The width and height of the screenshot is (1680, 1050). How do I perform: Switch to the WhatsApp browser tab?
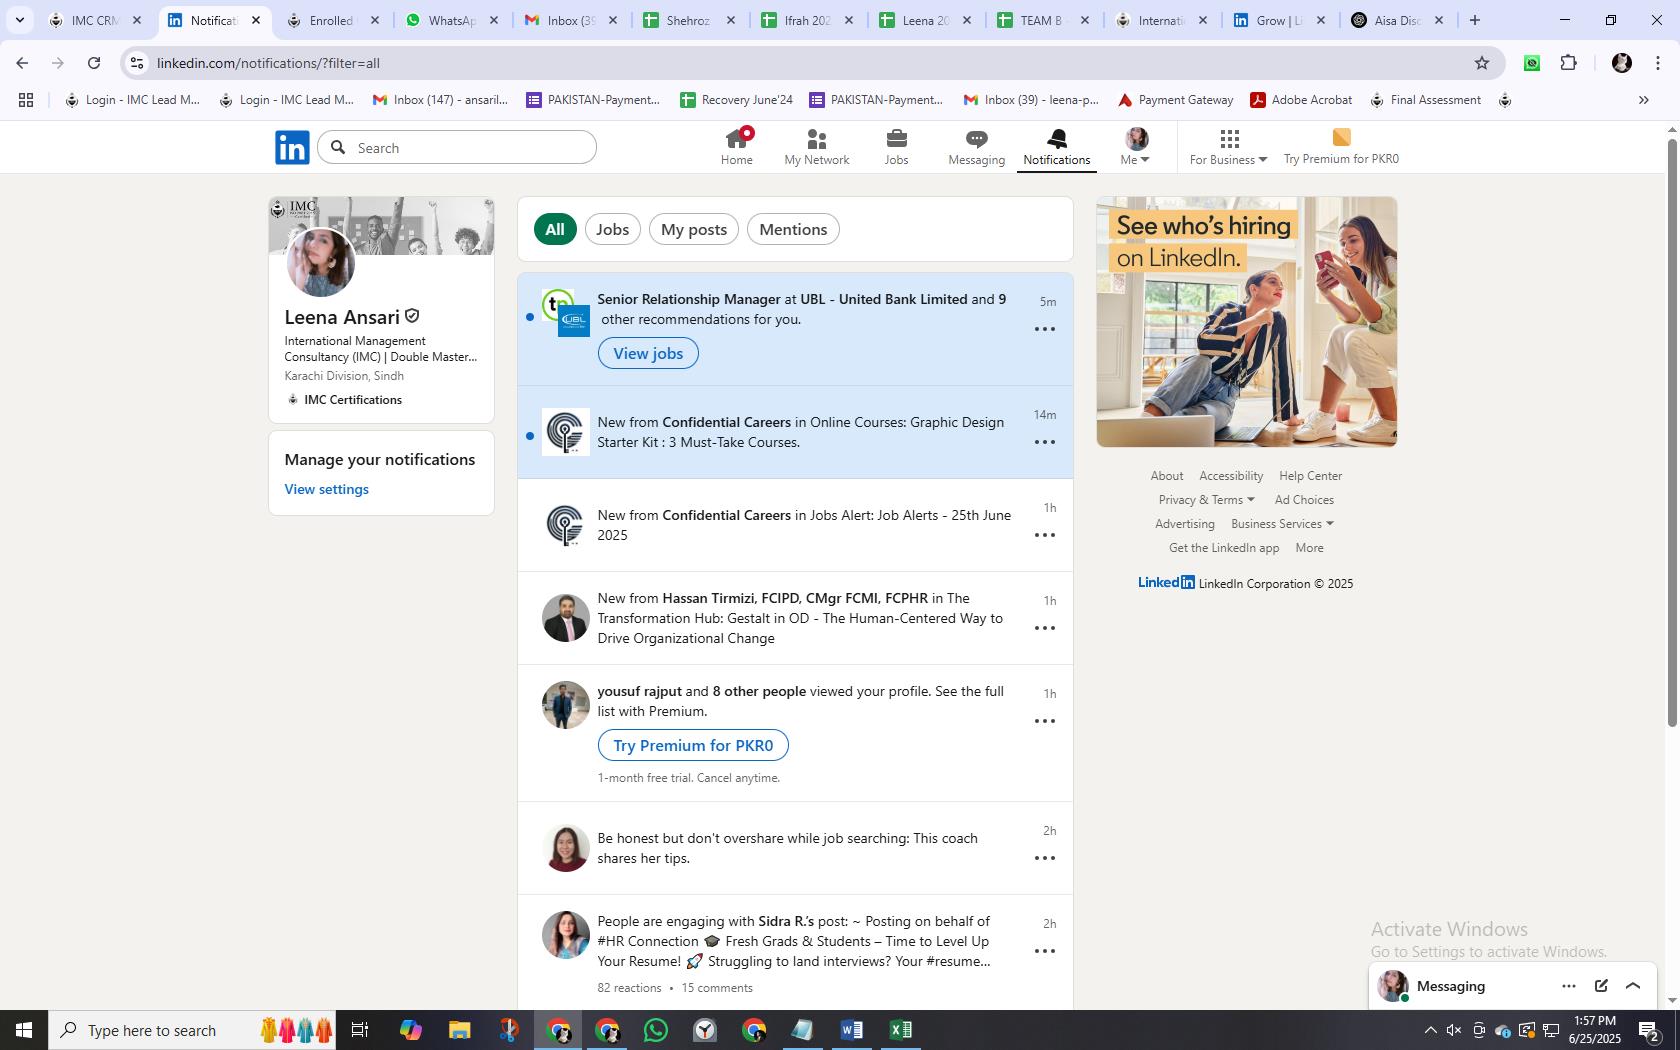(x=452, y=20)
